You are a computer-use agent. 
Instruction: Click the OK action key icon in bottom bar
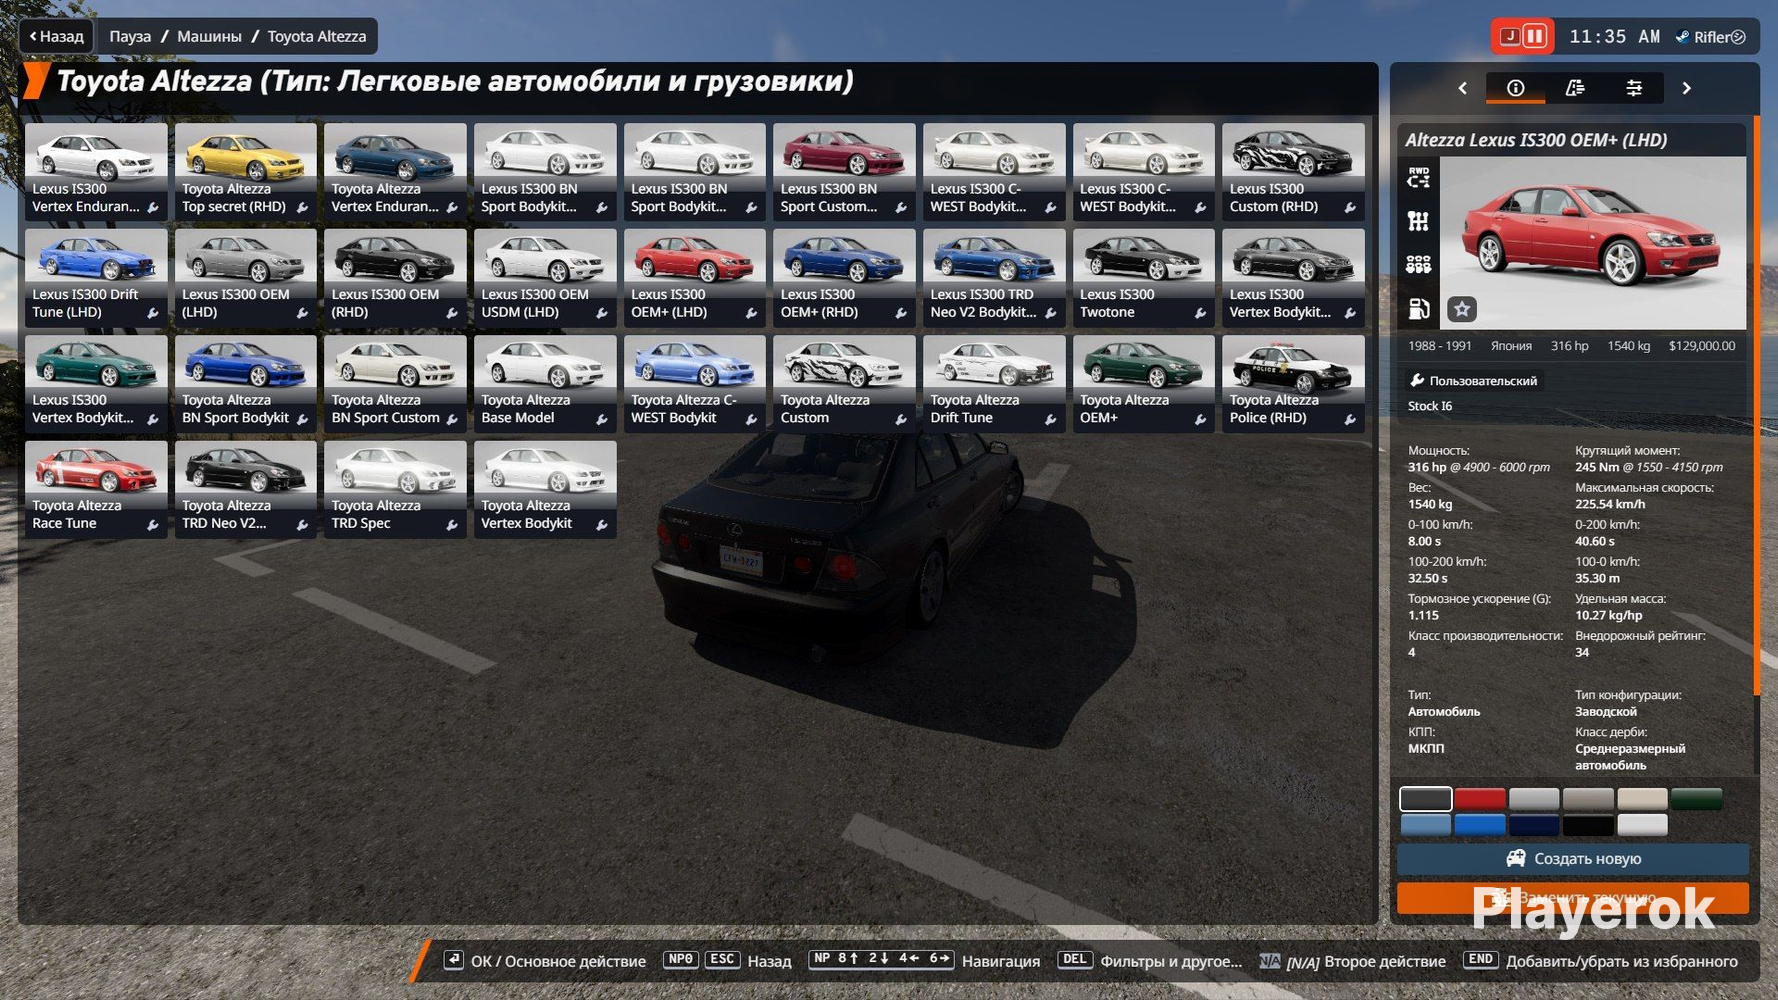(454, 960)
